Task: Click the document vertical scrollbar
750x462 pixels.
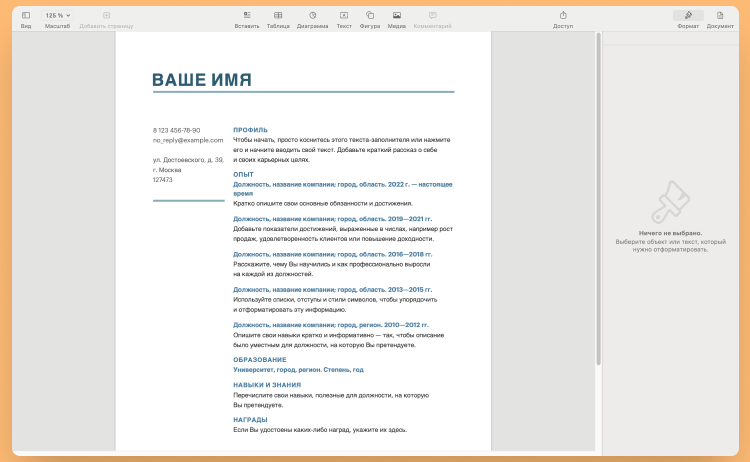Action: point(598,200)
